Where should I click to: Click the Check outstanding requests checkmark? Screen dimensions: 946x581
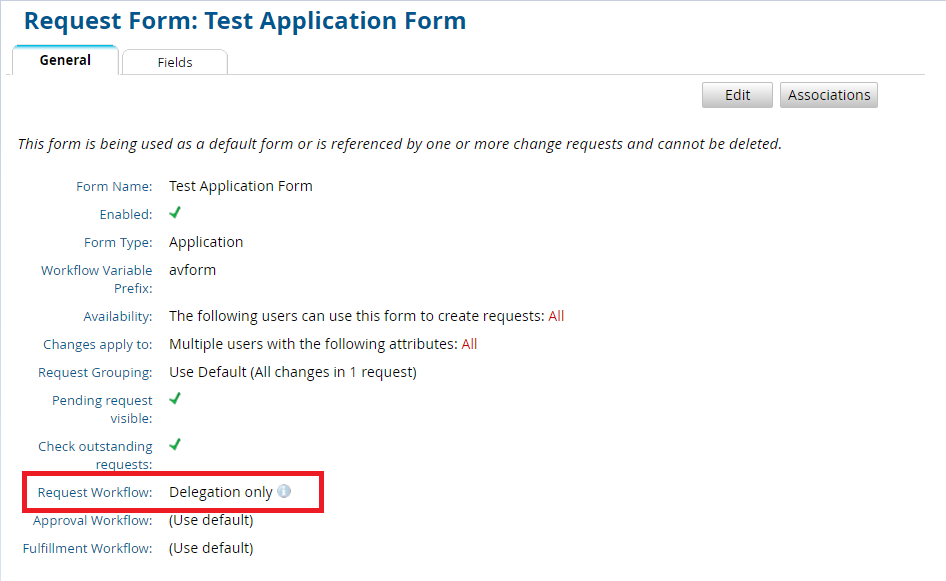tap(175, 445)
